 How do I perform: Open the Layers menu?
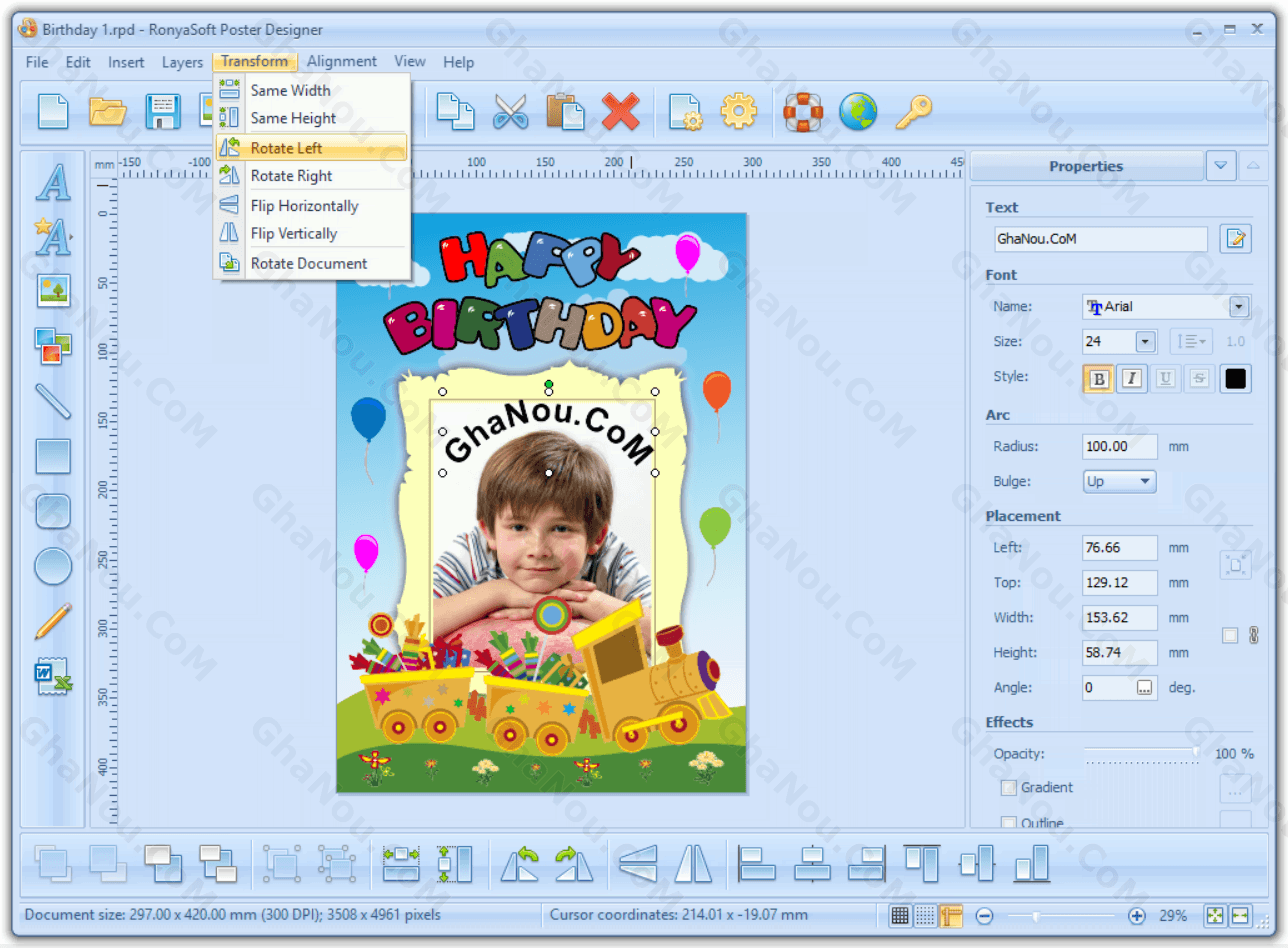pos(182,62)
